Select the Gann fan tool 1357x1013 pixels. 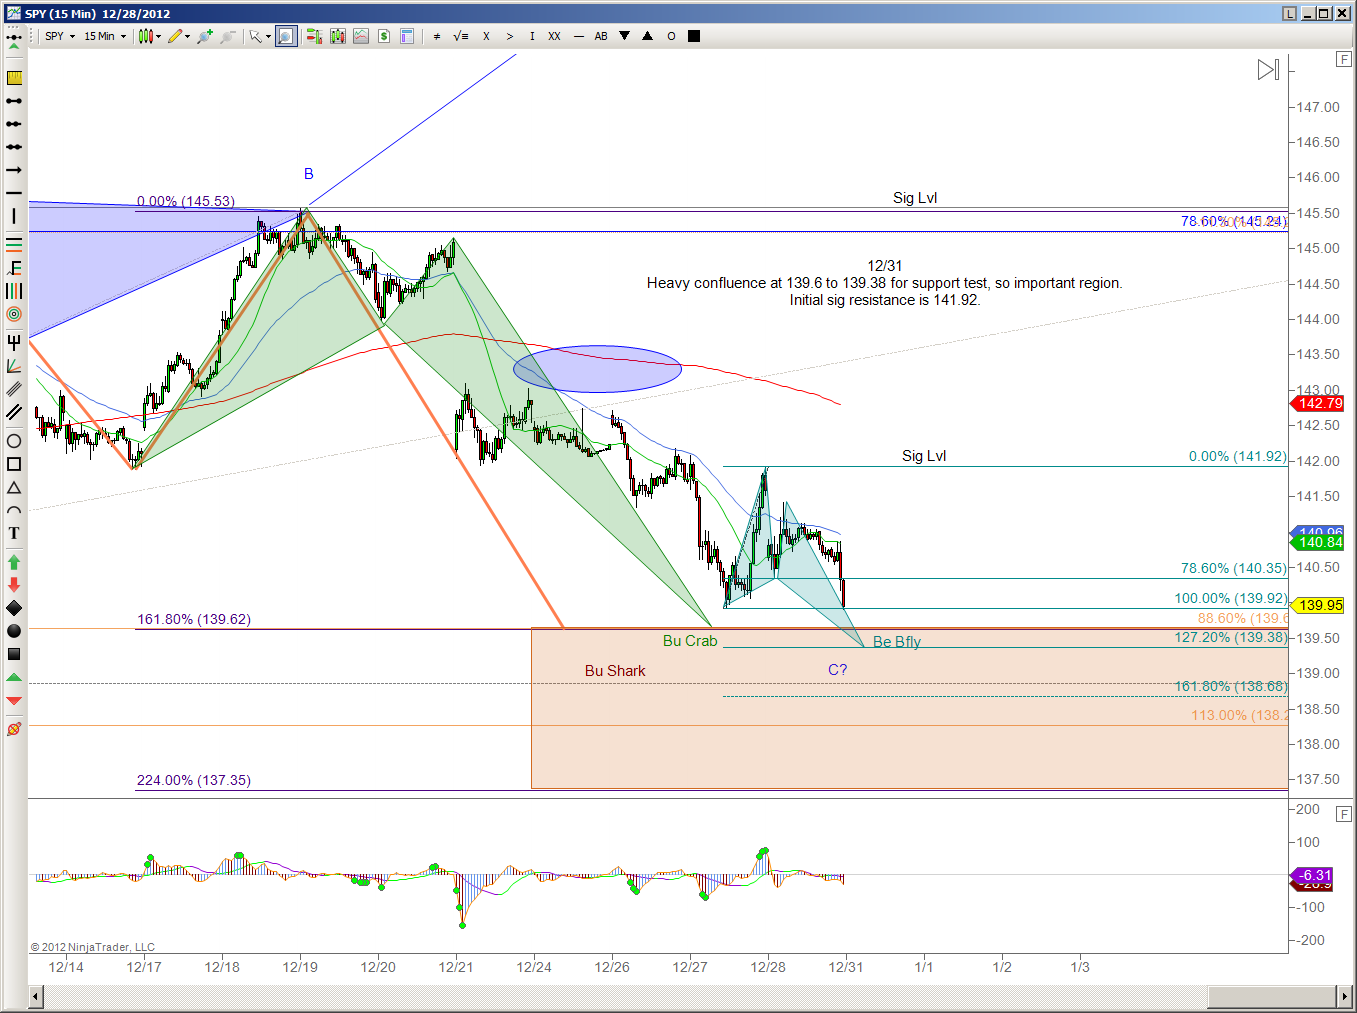click(x=14, y=366)
